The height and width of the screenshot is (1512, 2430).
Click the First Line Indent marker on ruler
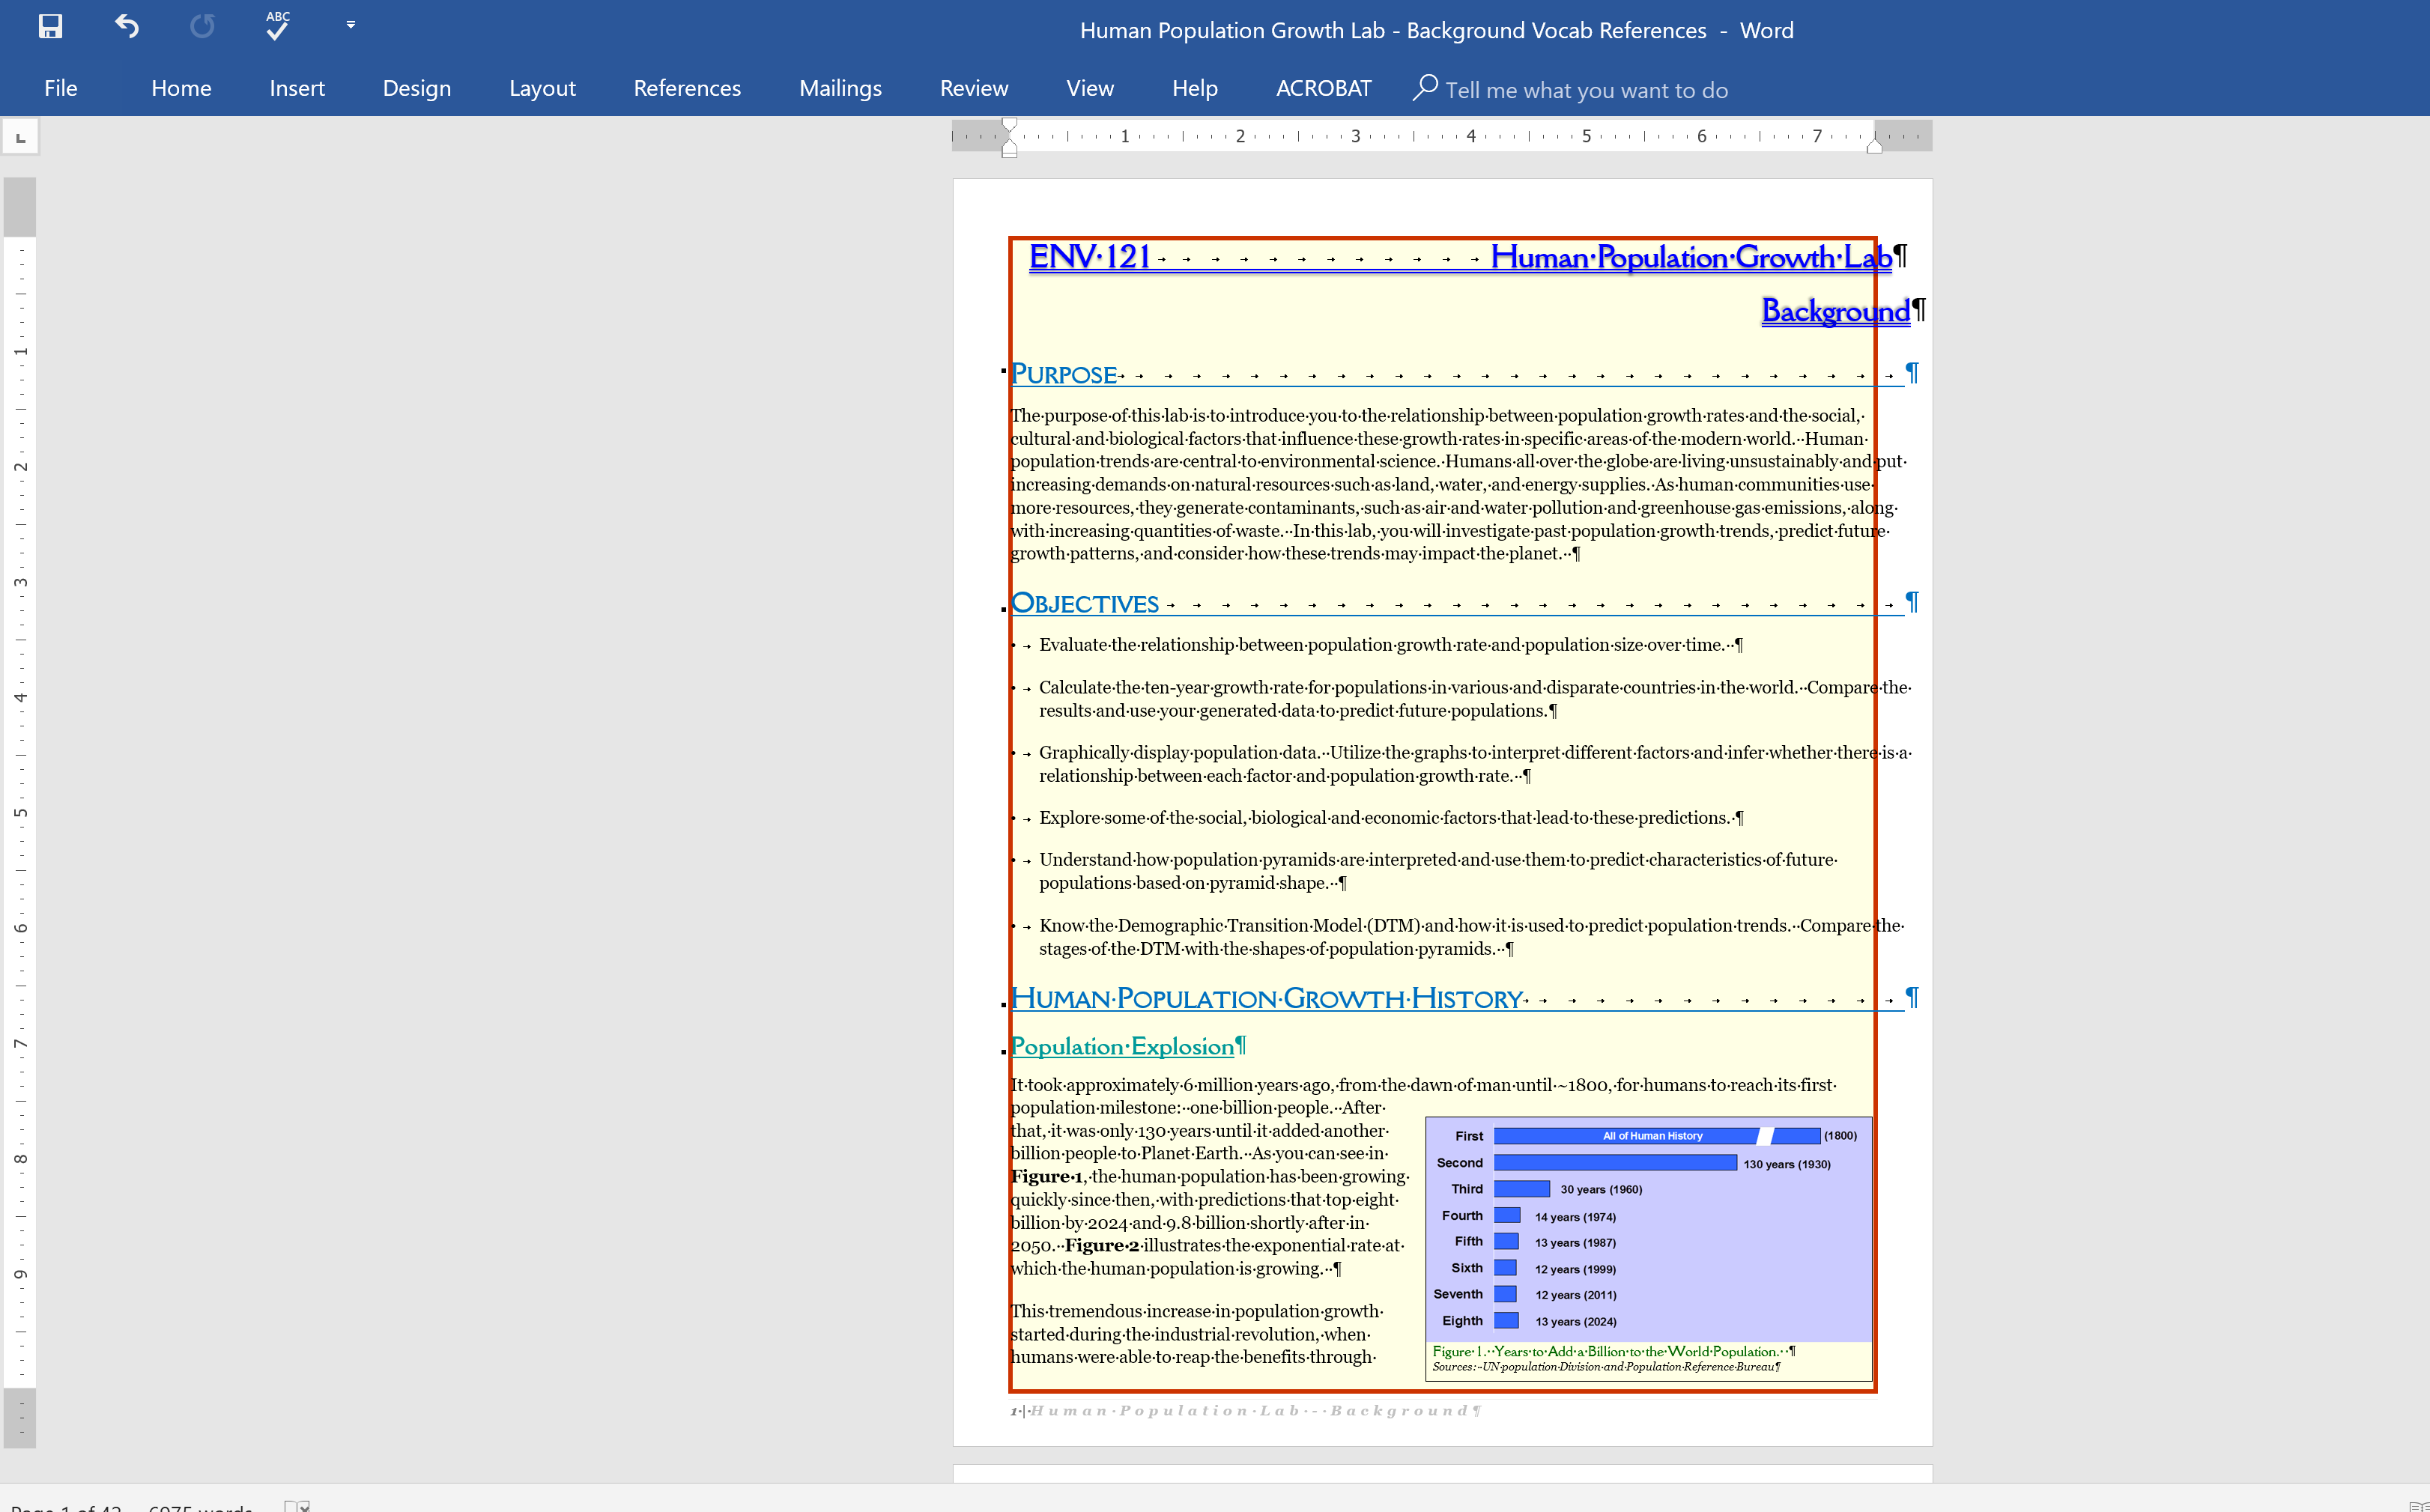click(1009, 126)
